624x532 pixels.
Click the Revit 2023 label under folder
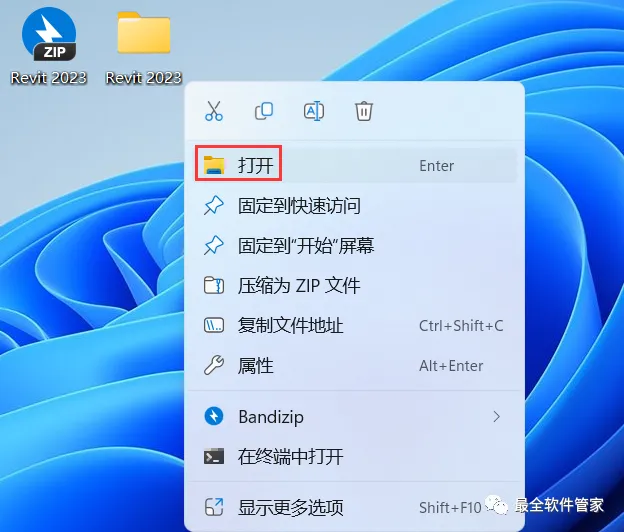pyautogui.click(x=144, y=78)
